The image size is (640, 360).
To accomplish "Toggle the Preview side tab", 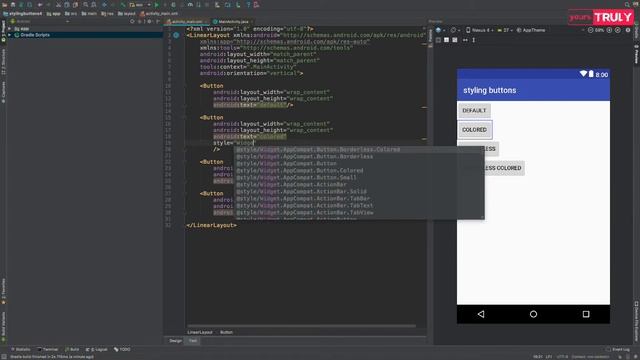I will (636, 55).
